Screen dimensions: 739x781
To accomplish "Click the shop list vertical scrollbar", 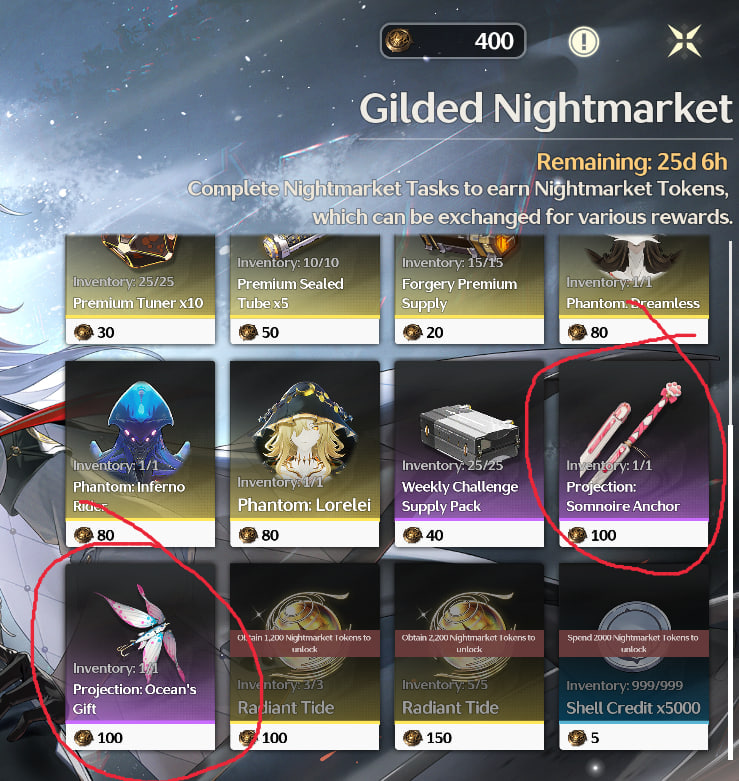I will tap(731, 498).
